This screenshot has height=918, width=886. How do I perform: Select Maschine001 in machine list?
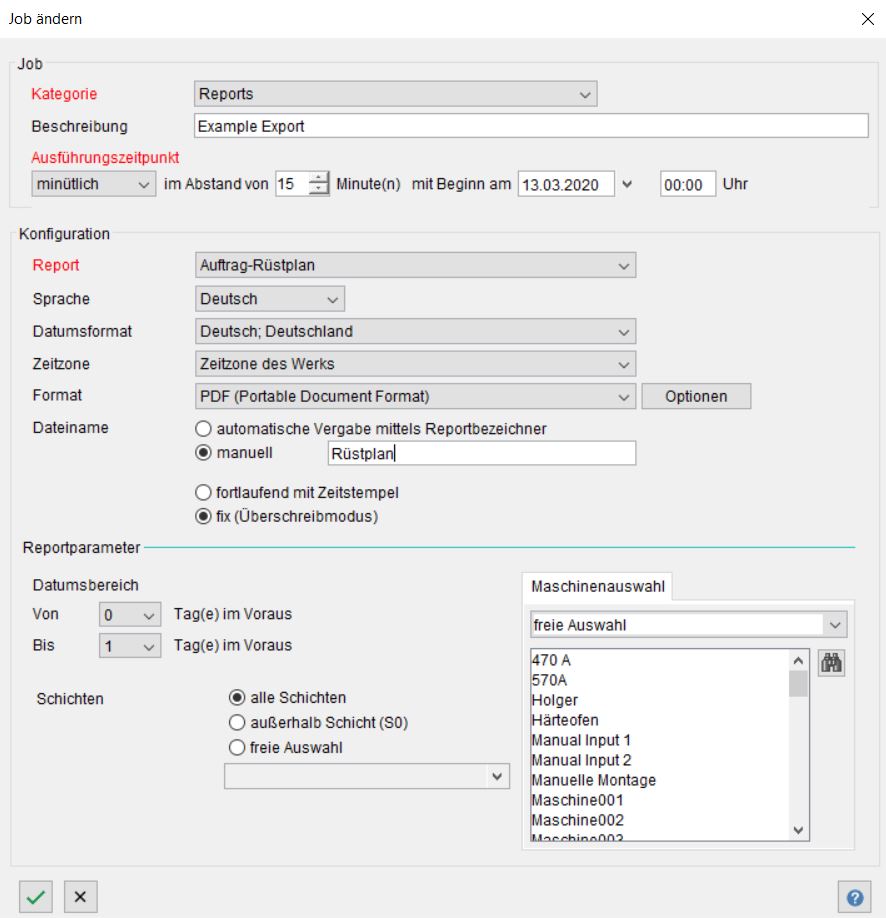pos(660,800)
